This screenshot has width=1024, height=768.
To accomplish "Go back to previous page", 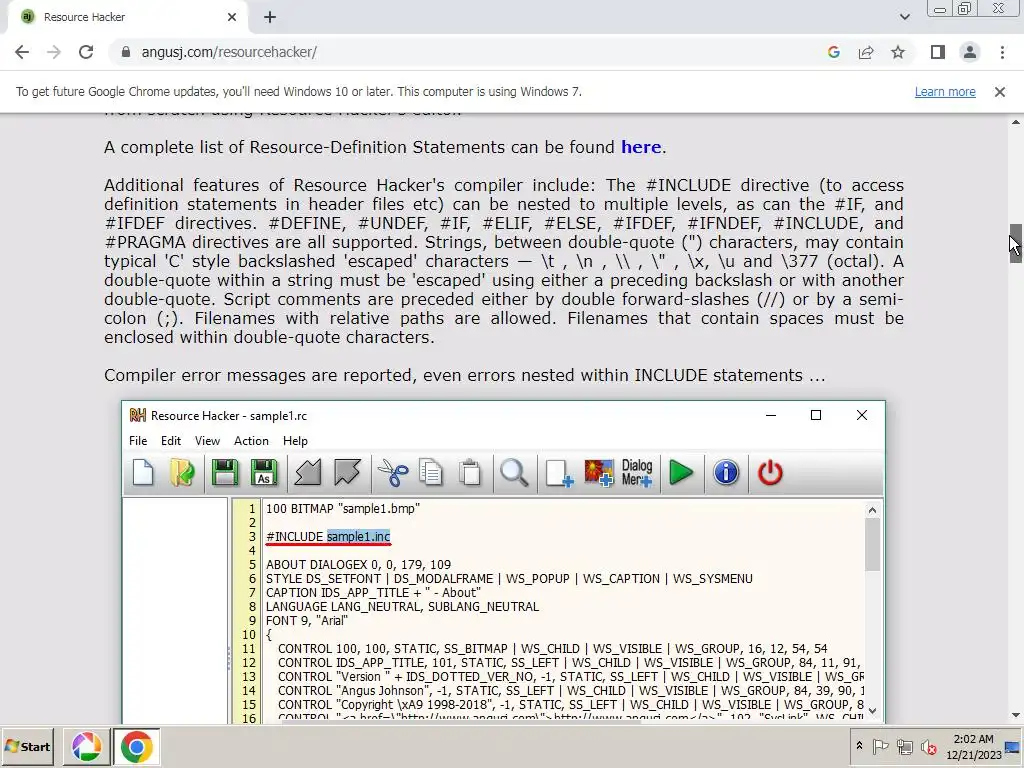I will 22,52.
